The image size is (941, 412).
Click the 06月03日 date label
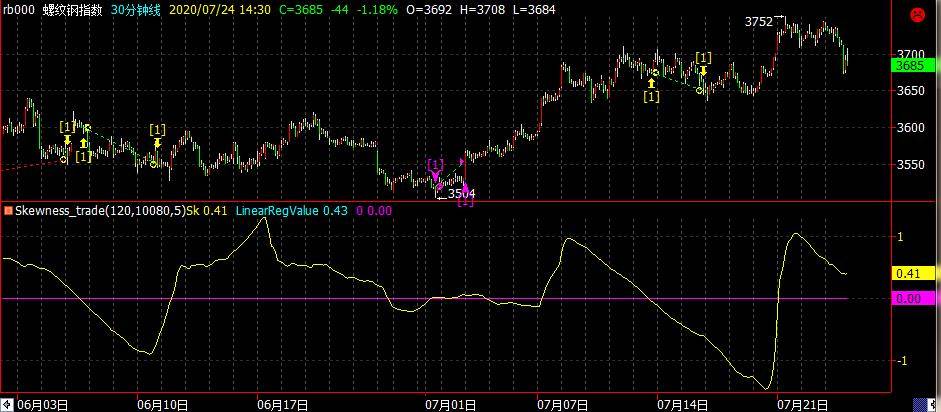tap(42, 405)
